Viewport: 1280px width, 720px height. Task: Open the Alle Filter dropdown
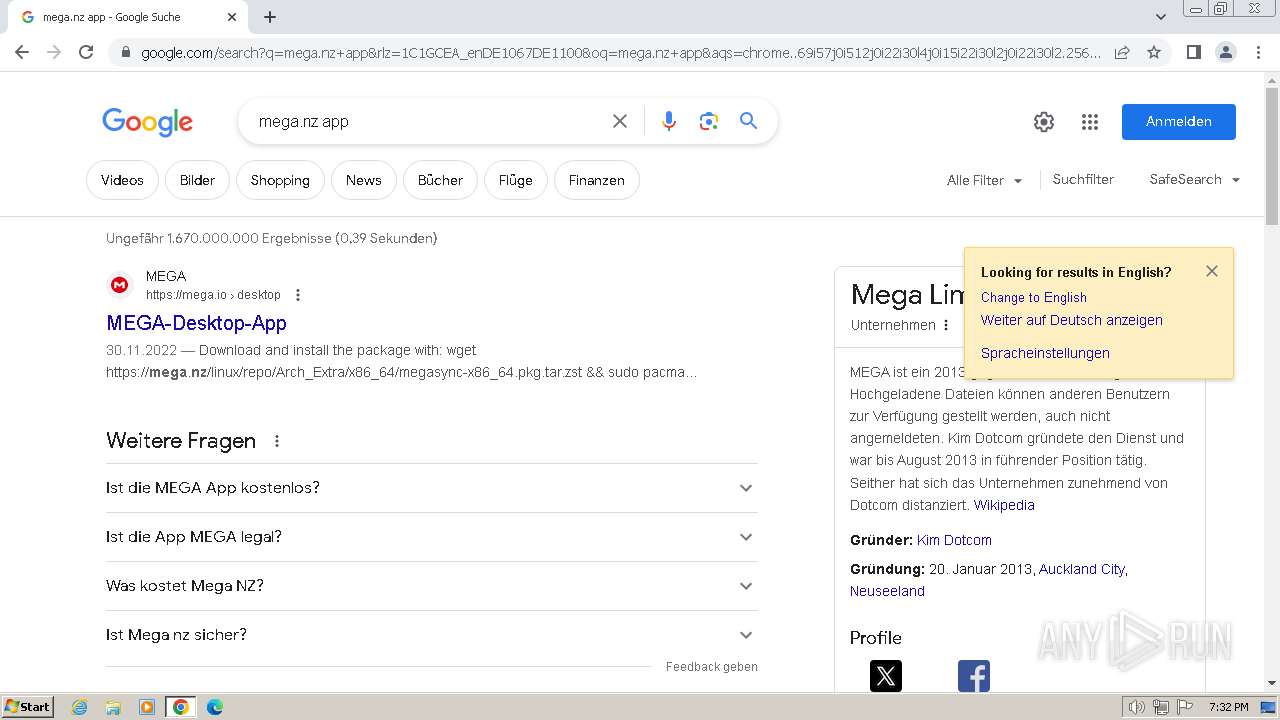(984, 180)
